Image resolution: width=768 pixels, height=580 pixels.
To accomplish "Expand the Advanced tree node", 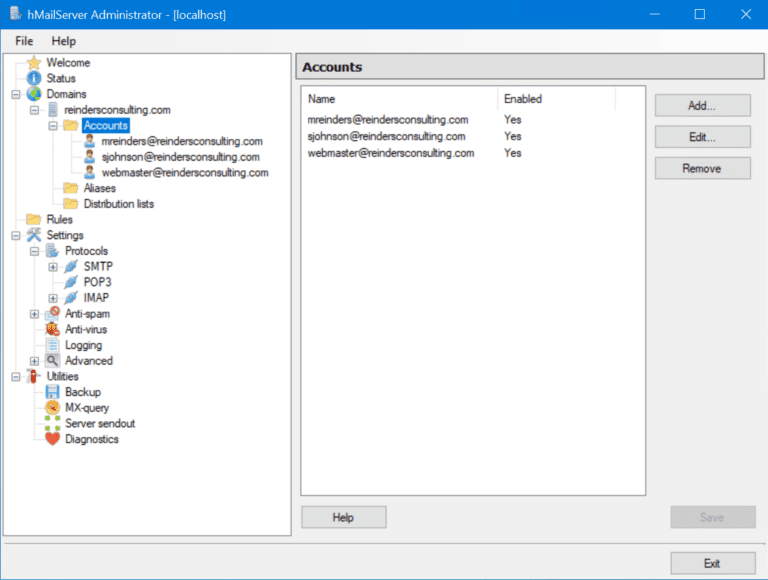I will pyautogui.click(x=34, y=361).
